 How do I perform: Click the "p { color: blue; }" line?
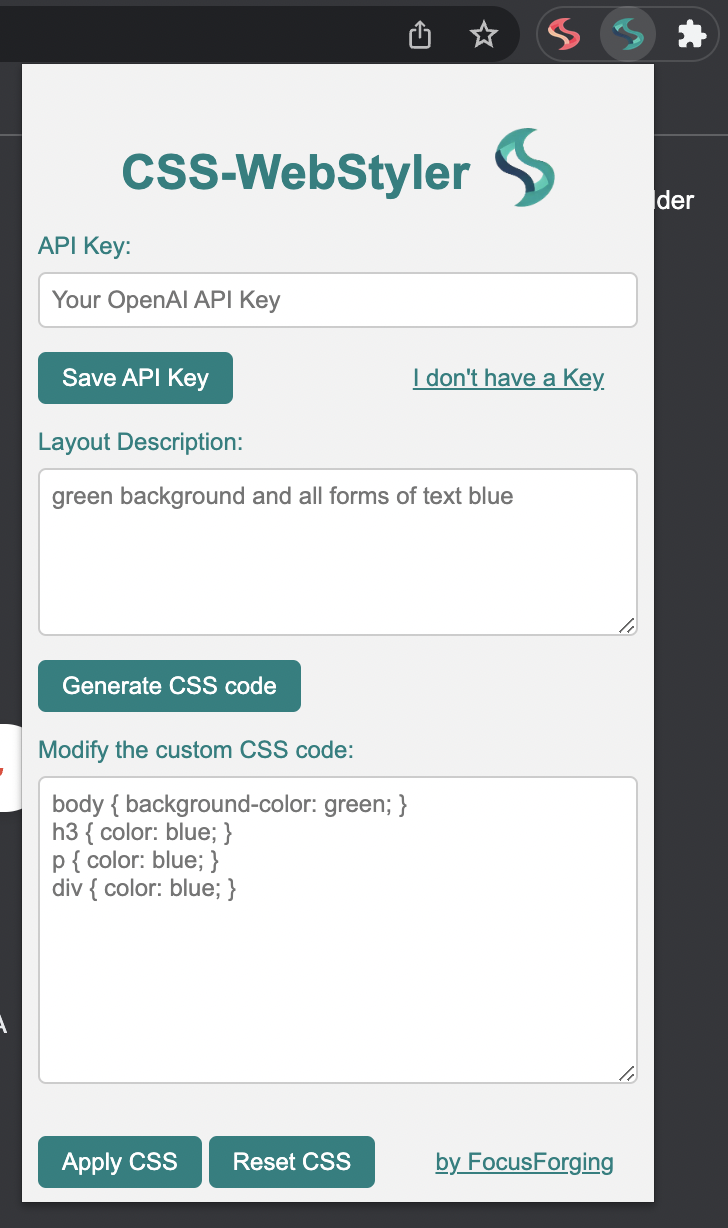coord(135,860)
